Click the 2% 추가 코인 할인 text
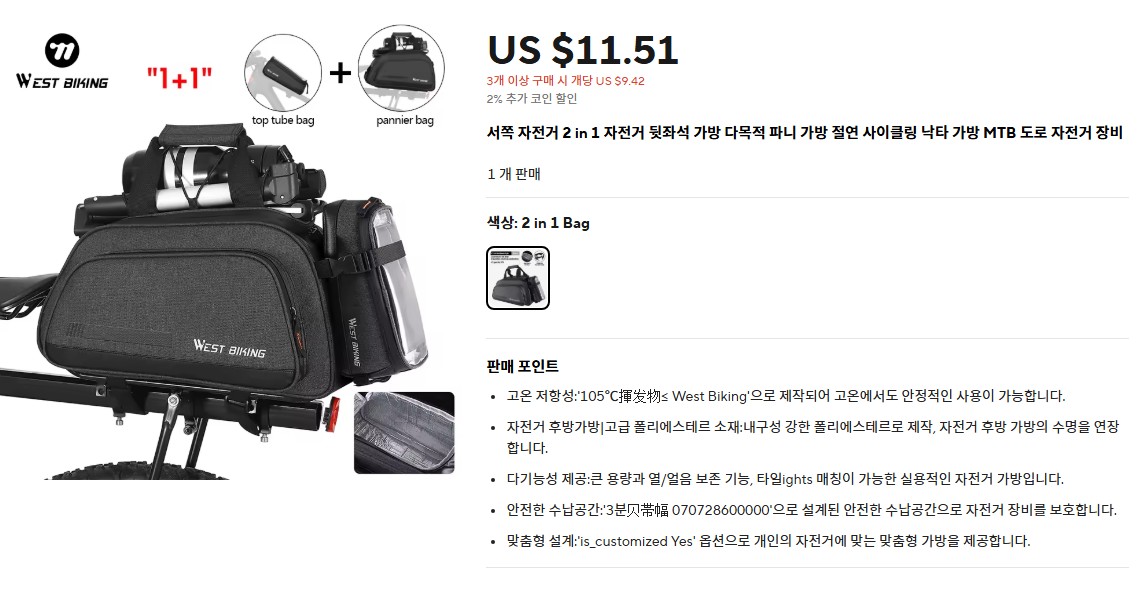Image resolution: width=1145 pixels, height=607 pixels. coord(532,99)
